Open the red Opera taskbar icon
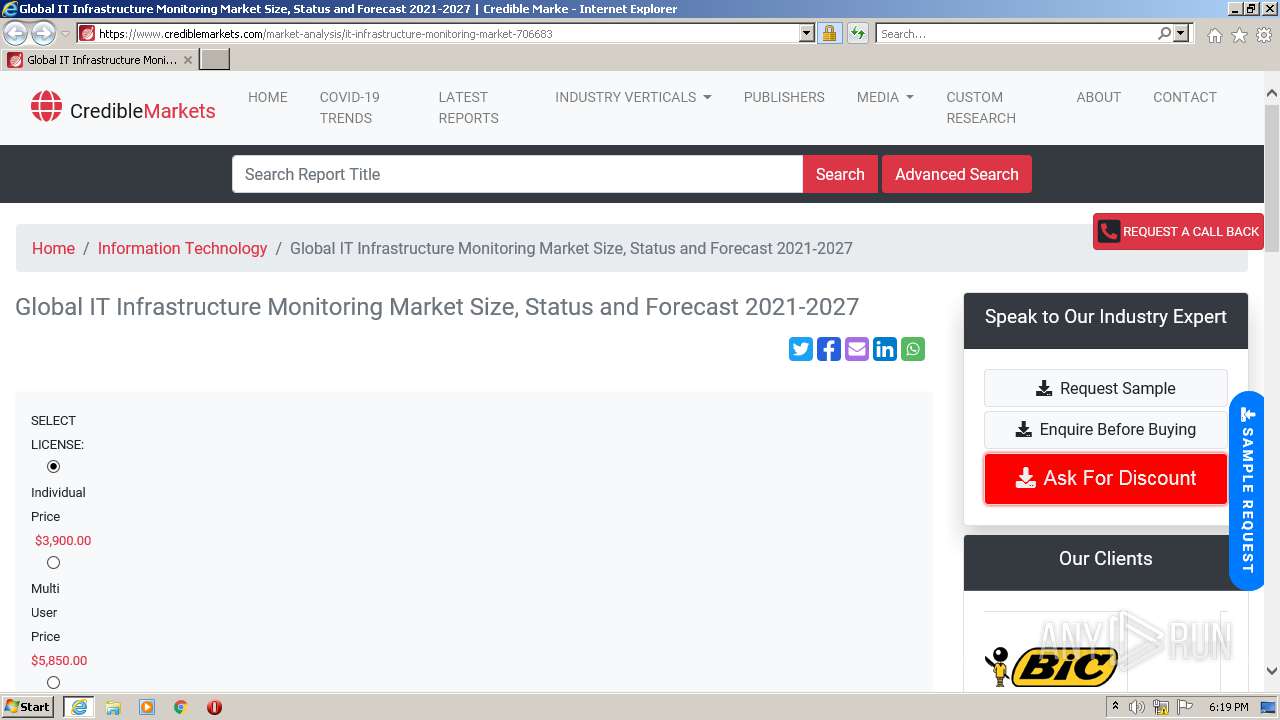Image resolution: width=1280 pixels, height=720 pixels. click(x=214, y=707)
